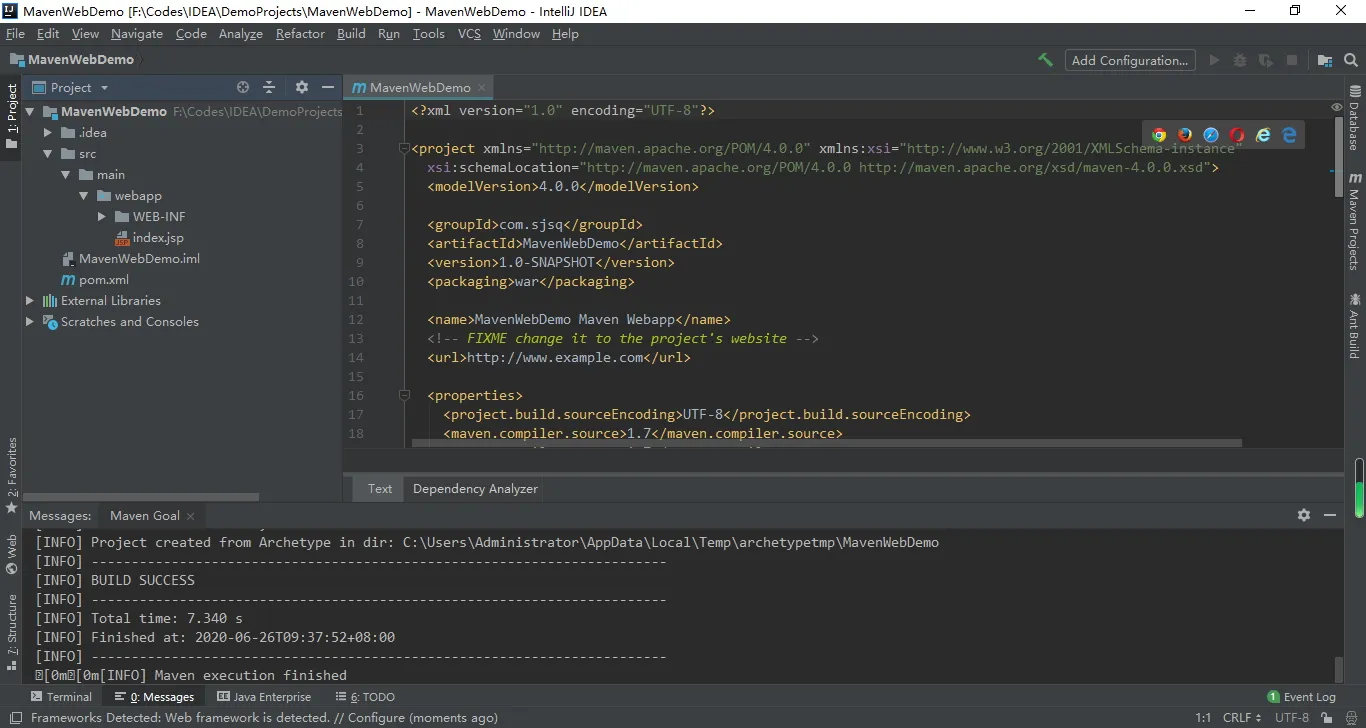
Task: Open the Navigate menu
Action: [137, 33]
